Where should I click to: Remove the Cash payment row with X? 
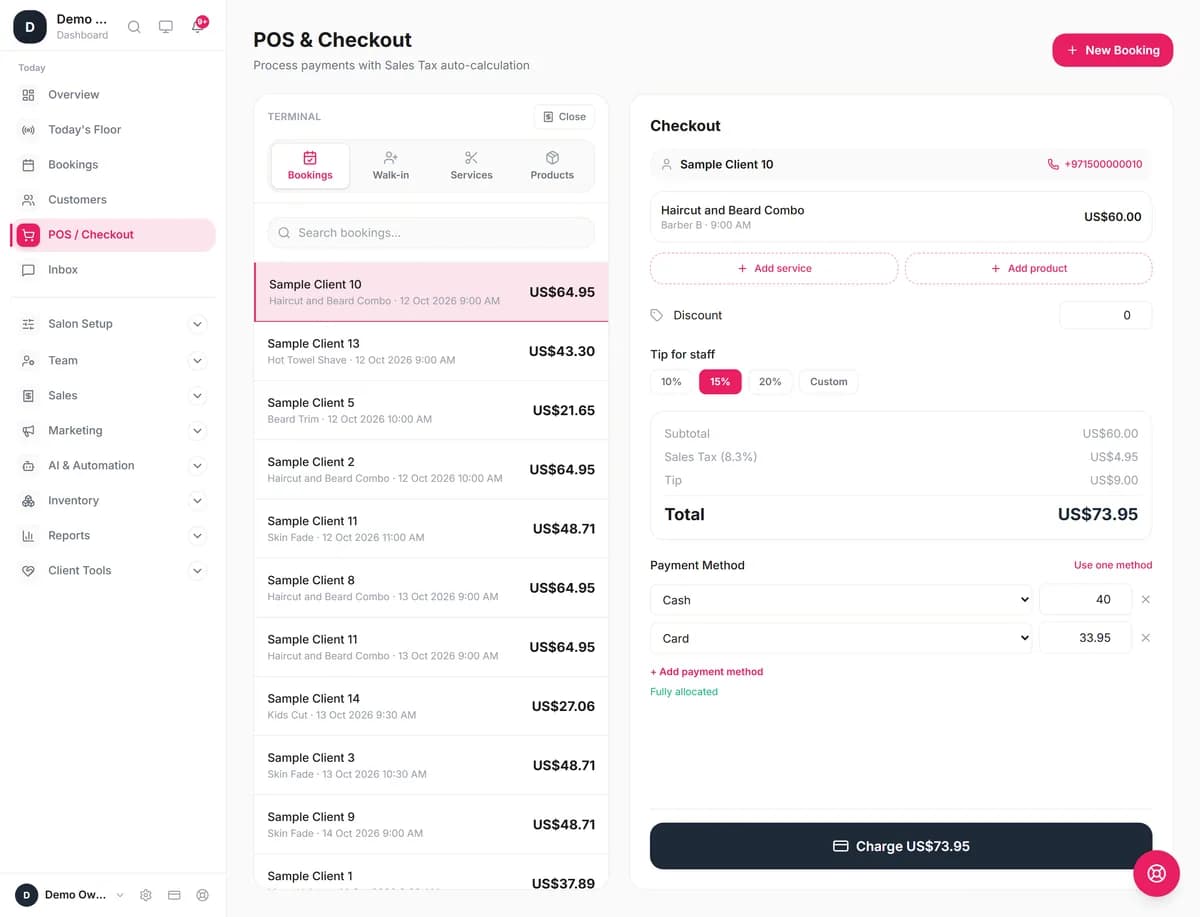click(1146, 600)
